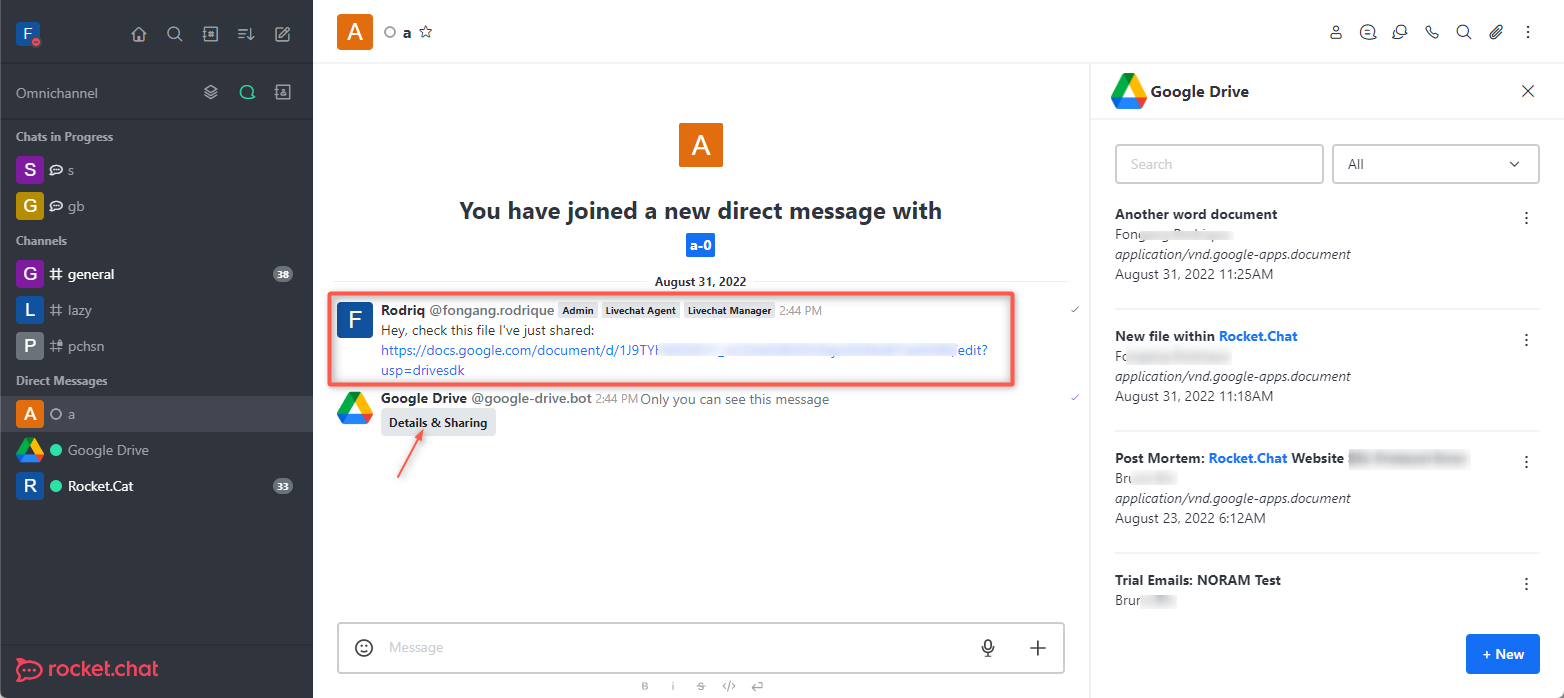Open the pchsn channel
Image resolution: width=1564 pixels, height=698 pixels.
pos(156,346)
